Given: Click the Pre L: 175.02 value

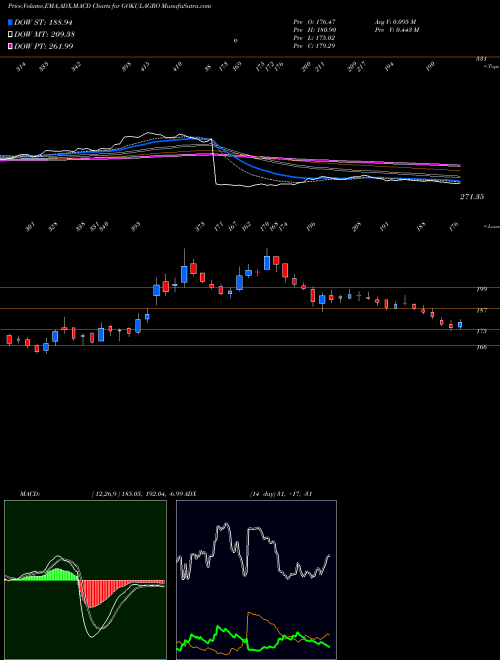Looking at the screenshot, I should pos(314,37).
